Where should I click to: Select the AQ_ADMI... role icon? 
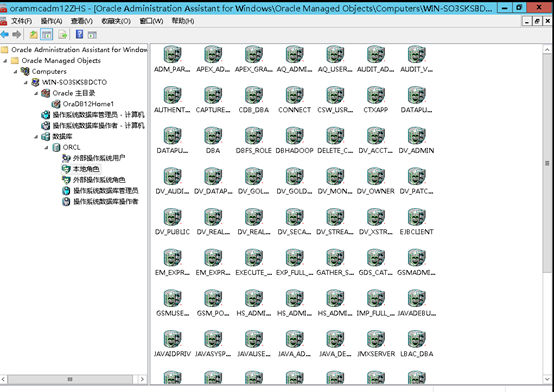[294, 55]
